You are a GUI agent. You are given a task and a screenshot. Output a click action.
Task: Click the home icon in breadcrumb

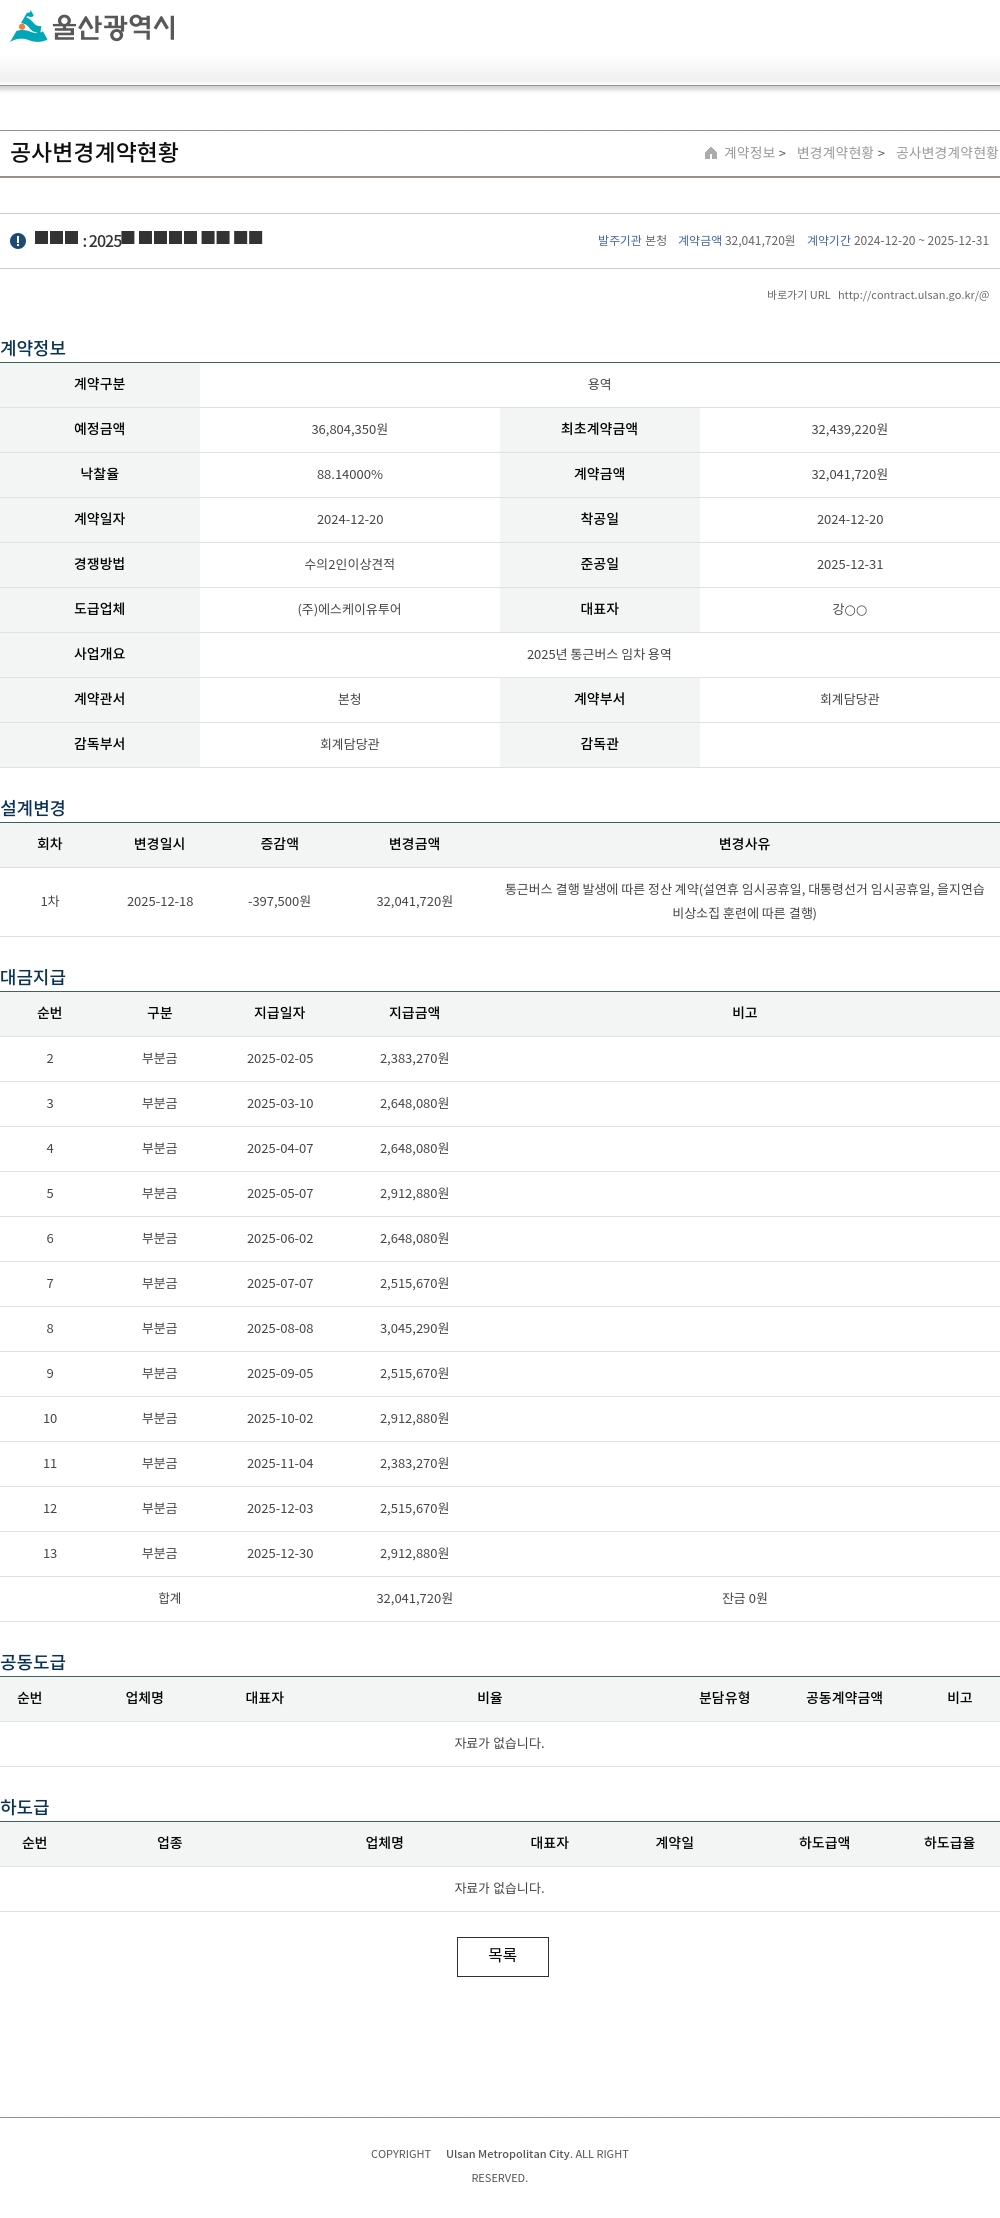coord(711,153)
